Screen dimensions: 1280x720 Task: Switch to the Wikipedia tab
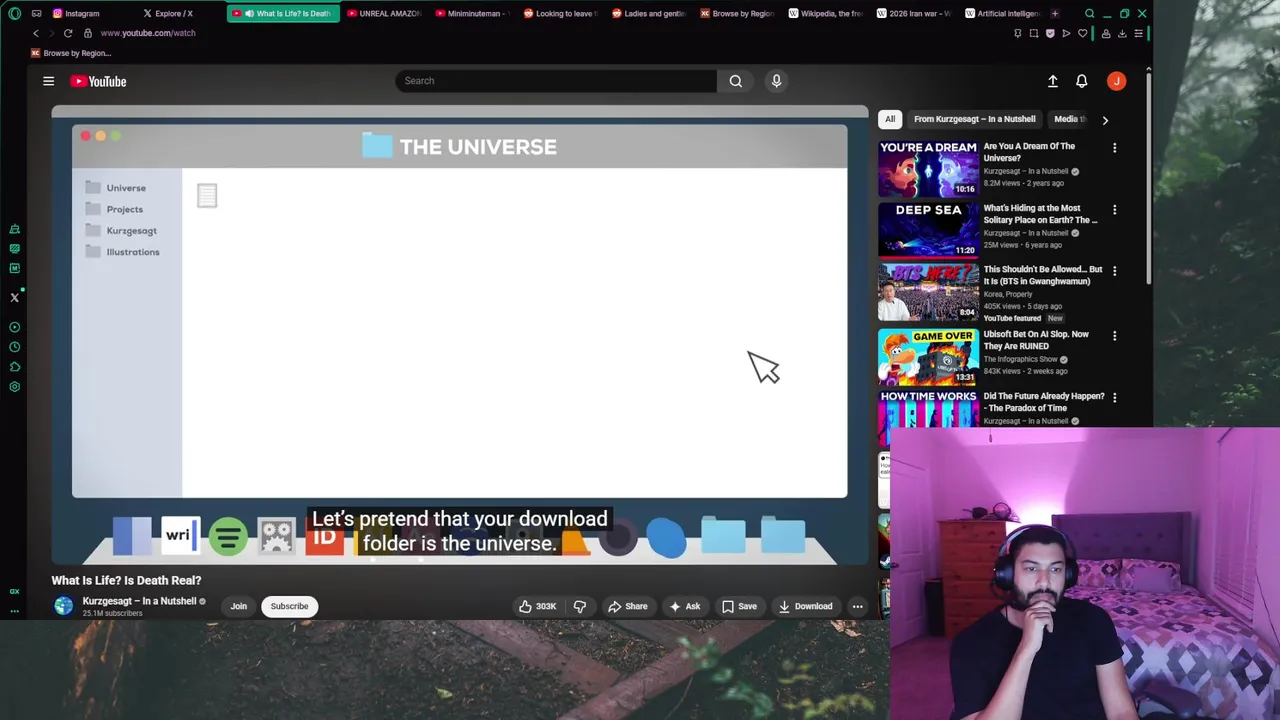[x=828, y=13]
